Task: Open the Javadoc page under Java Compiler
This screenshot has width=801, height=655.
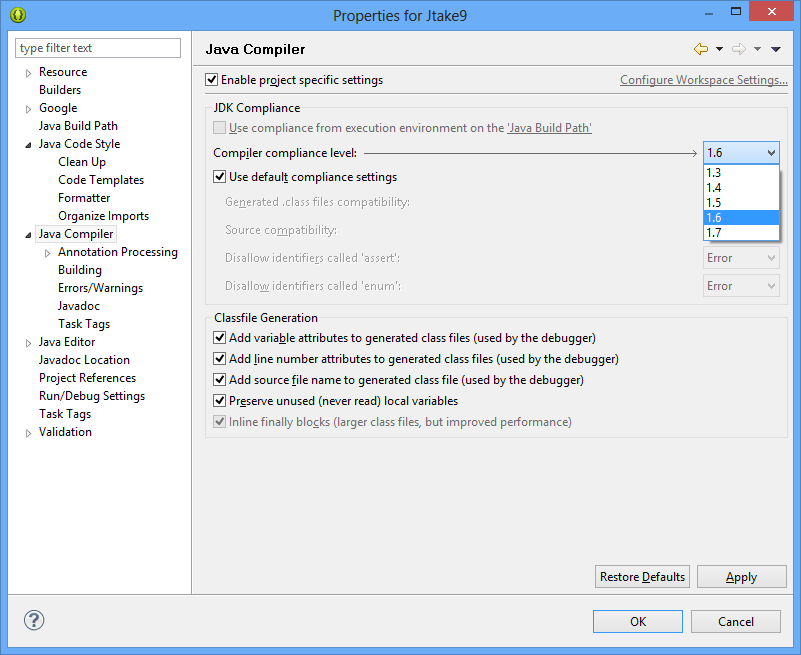Action: click(x=79, y=306)
